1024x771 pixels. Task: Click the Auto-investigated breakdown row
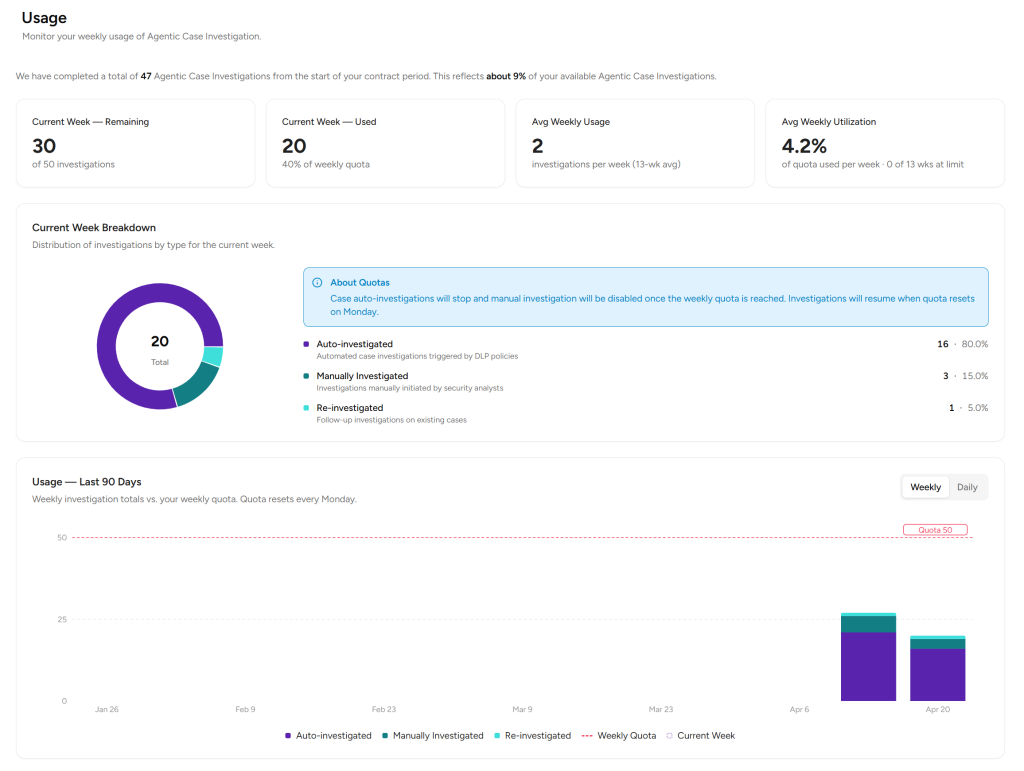[x=645, y=349]
